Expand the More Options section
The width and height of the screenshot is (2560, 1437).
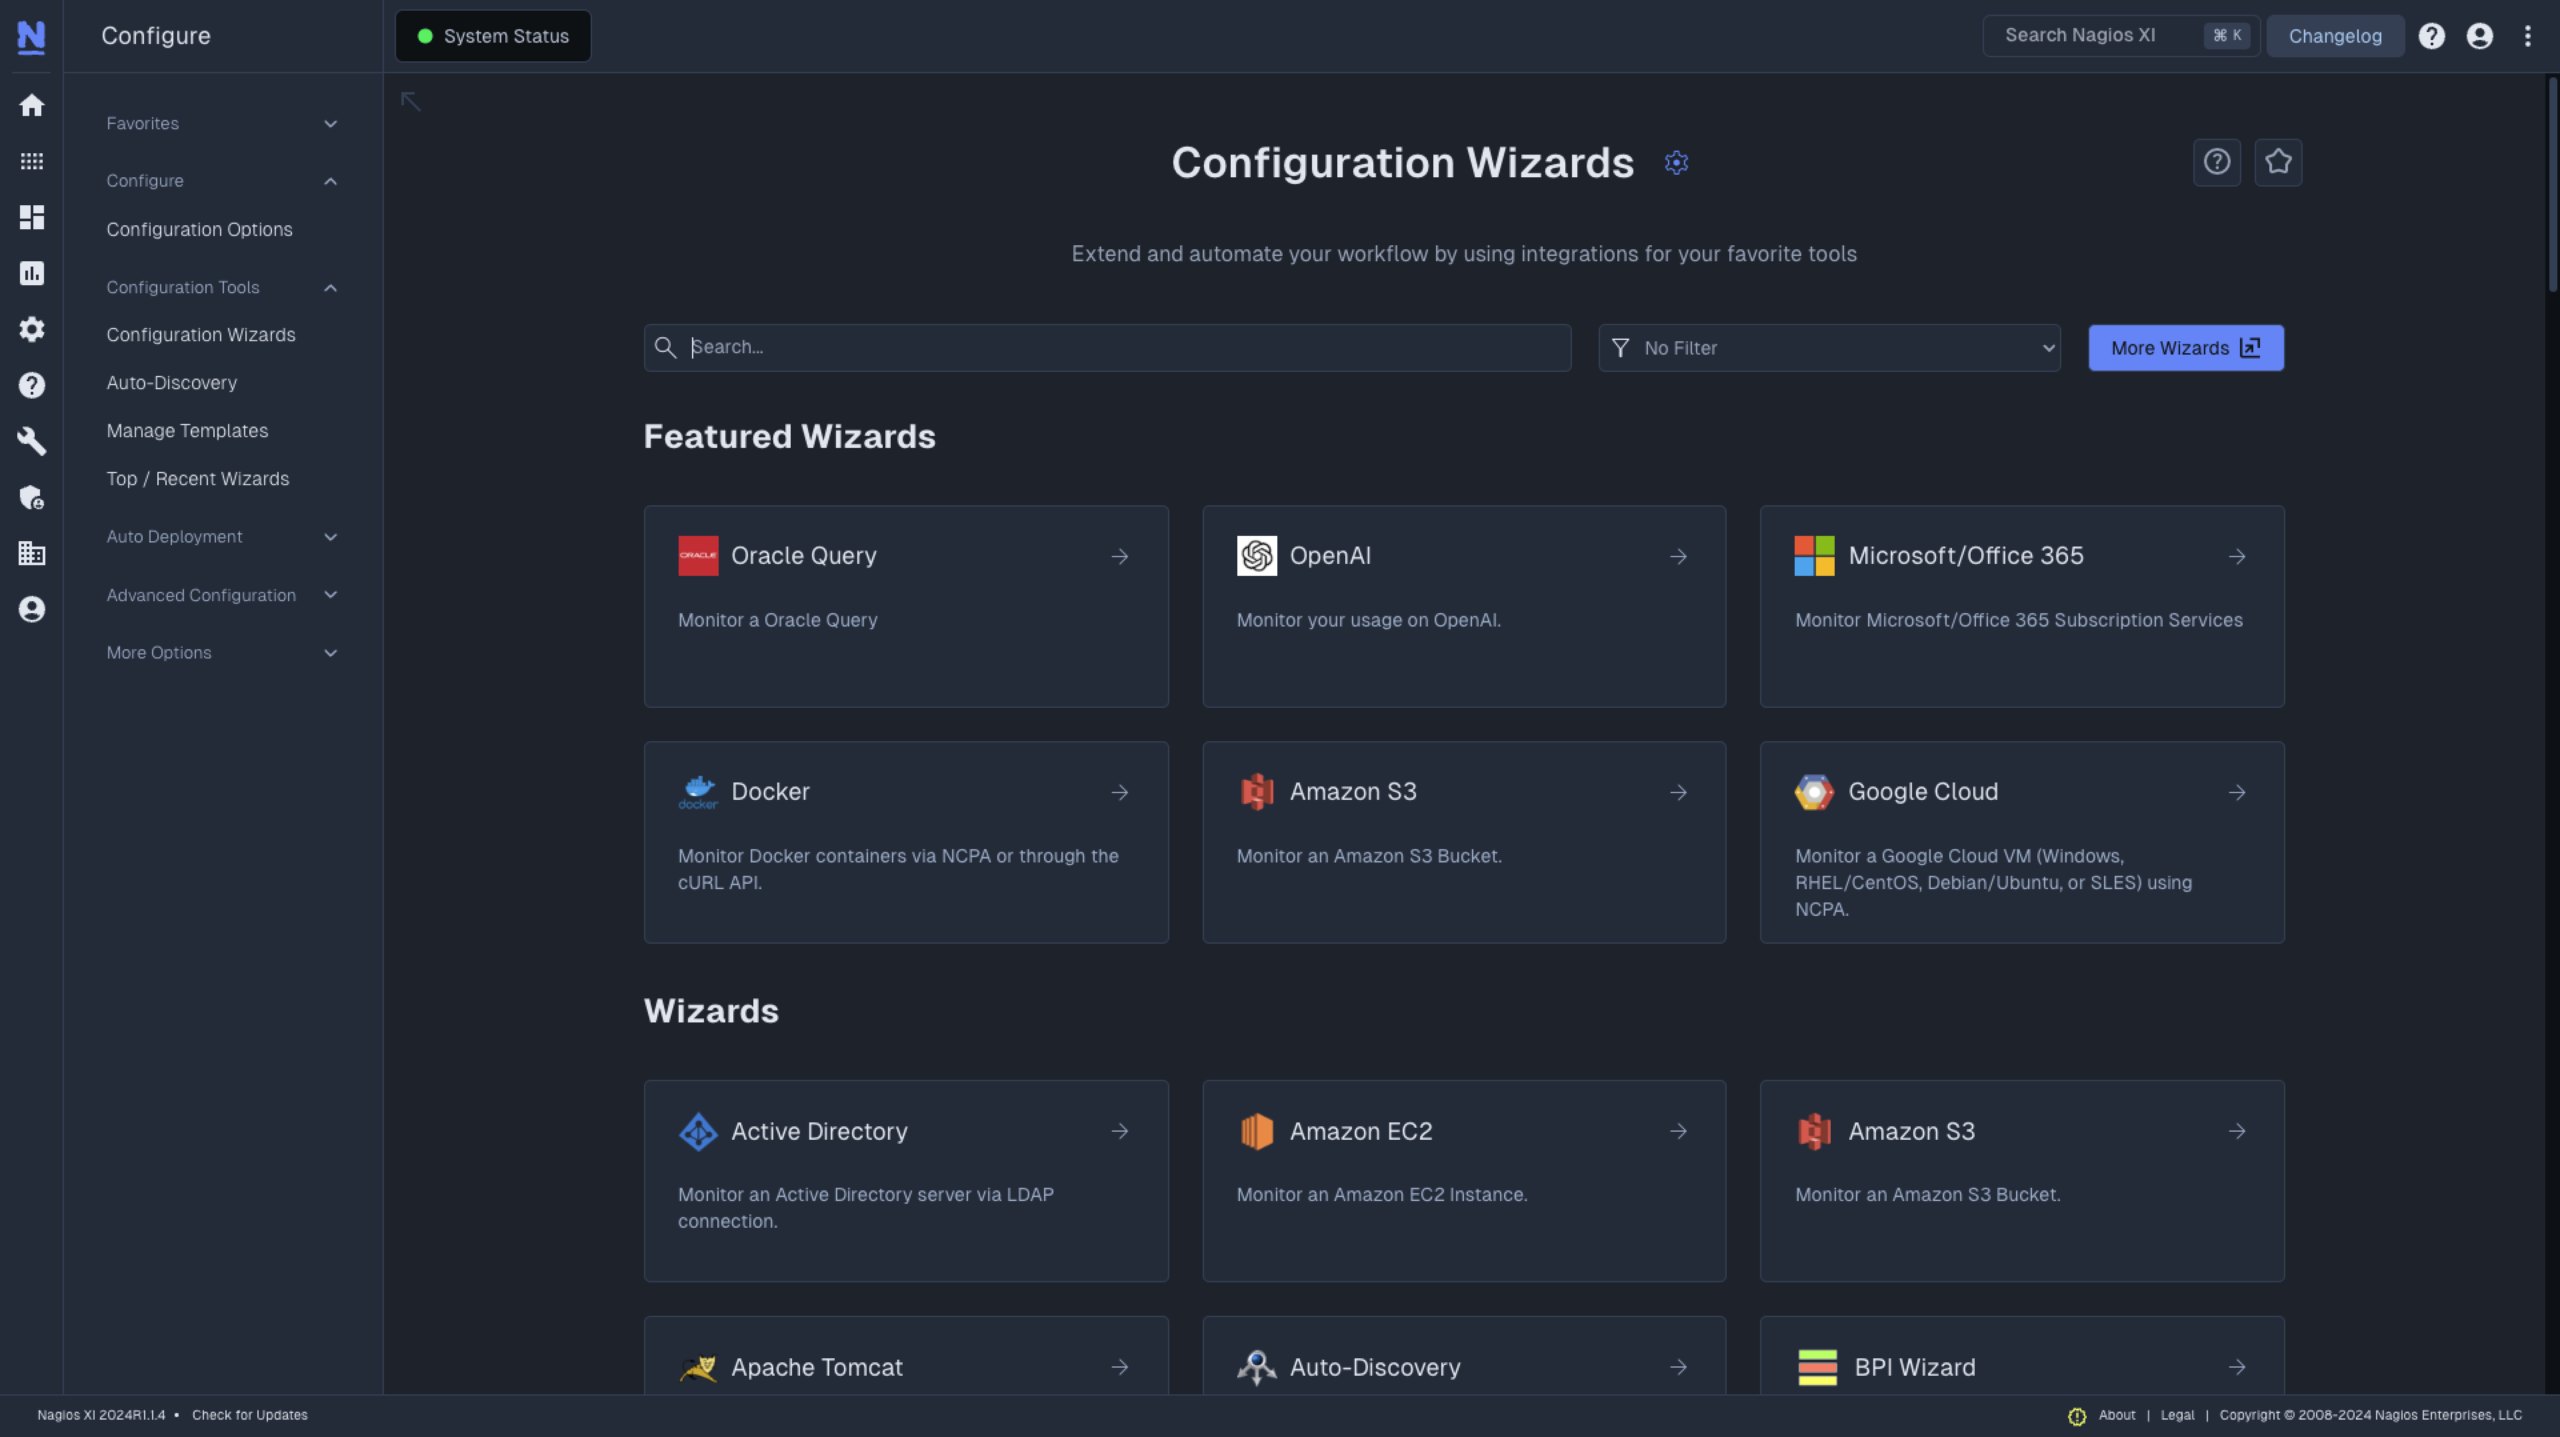[220, 653]
